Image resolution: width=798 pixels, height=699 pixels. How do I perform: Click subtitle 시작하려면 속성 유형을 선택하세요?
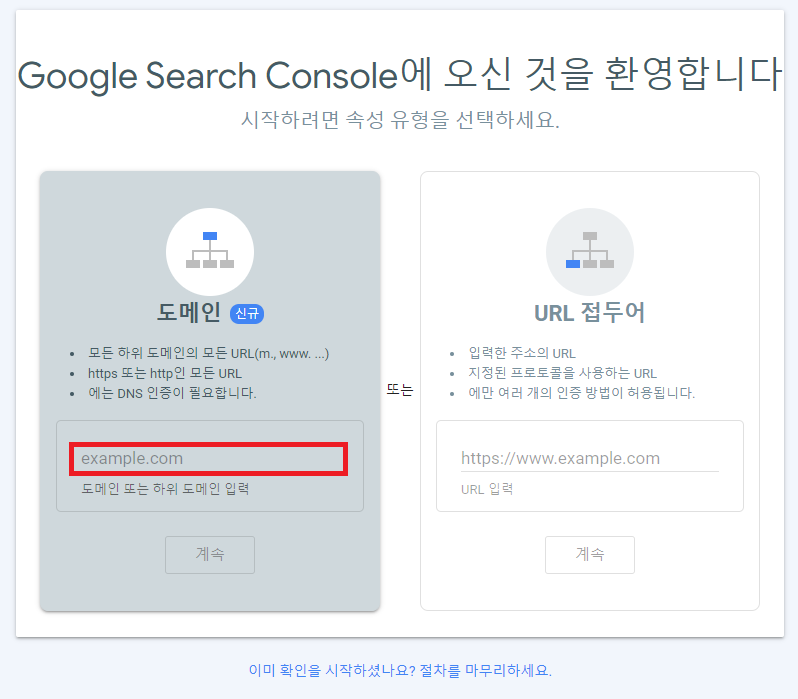[400, 120]
